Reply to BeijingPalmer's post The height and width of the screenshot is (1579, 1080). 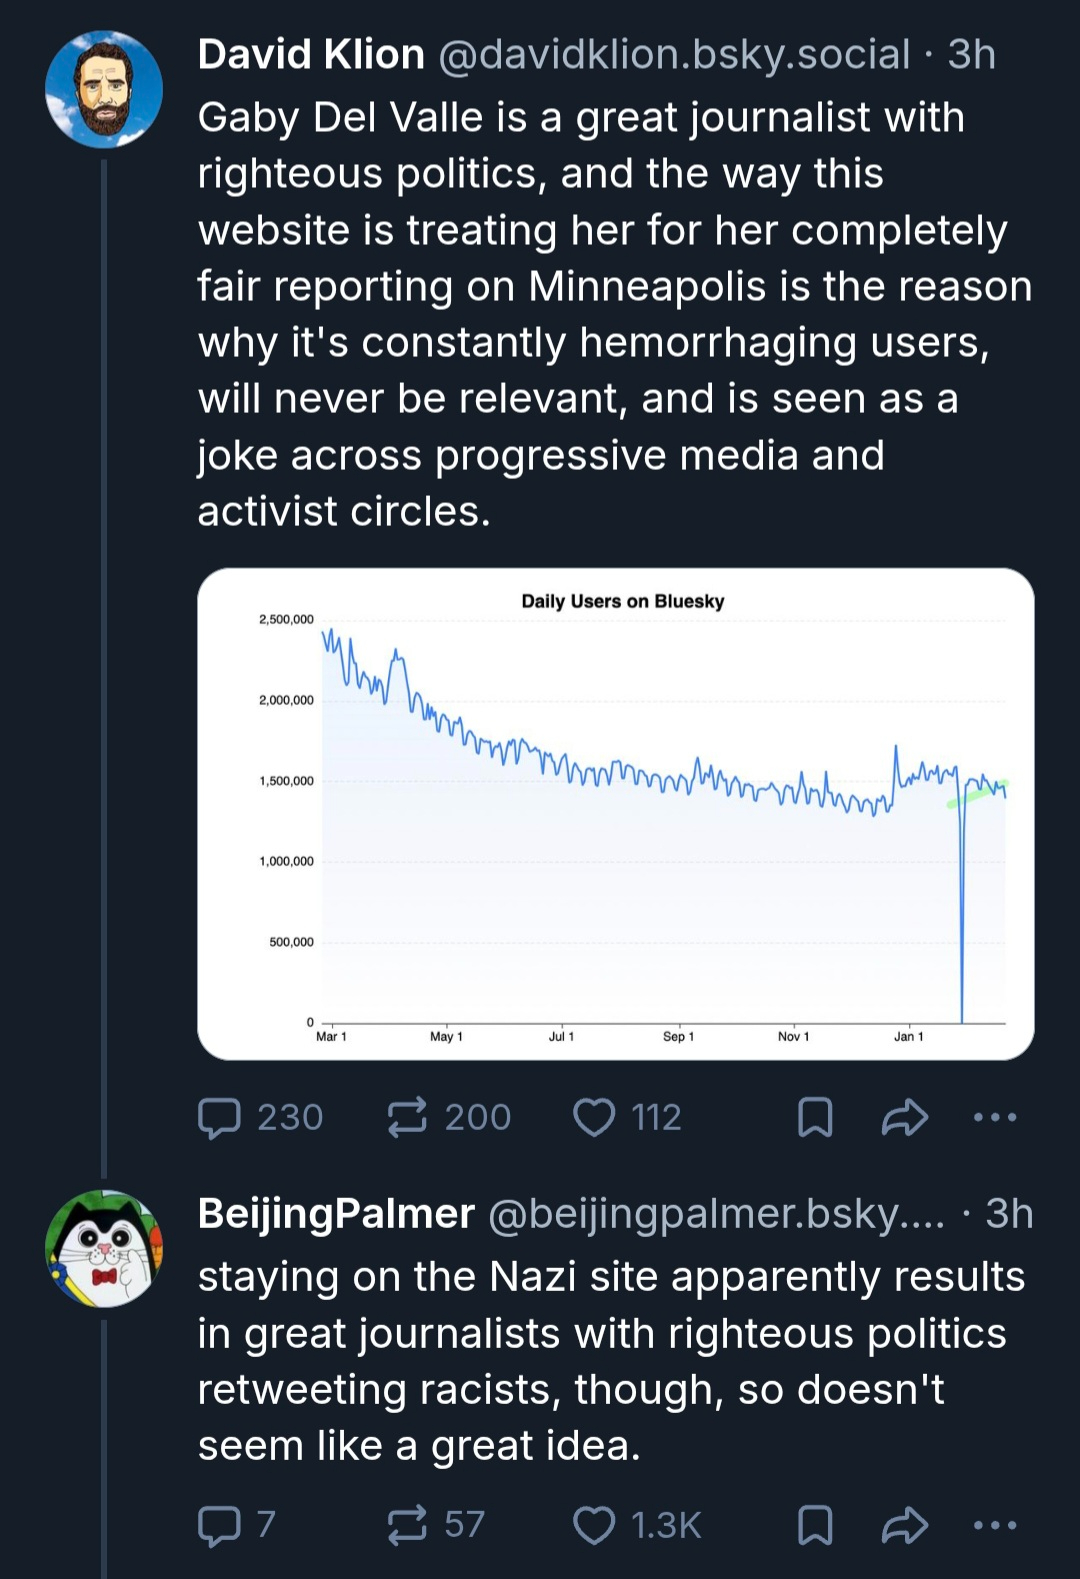pyautogui.click(x=220, y=1525)
